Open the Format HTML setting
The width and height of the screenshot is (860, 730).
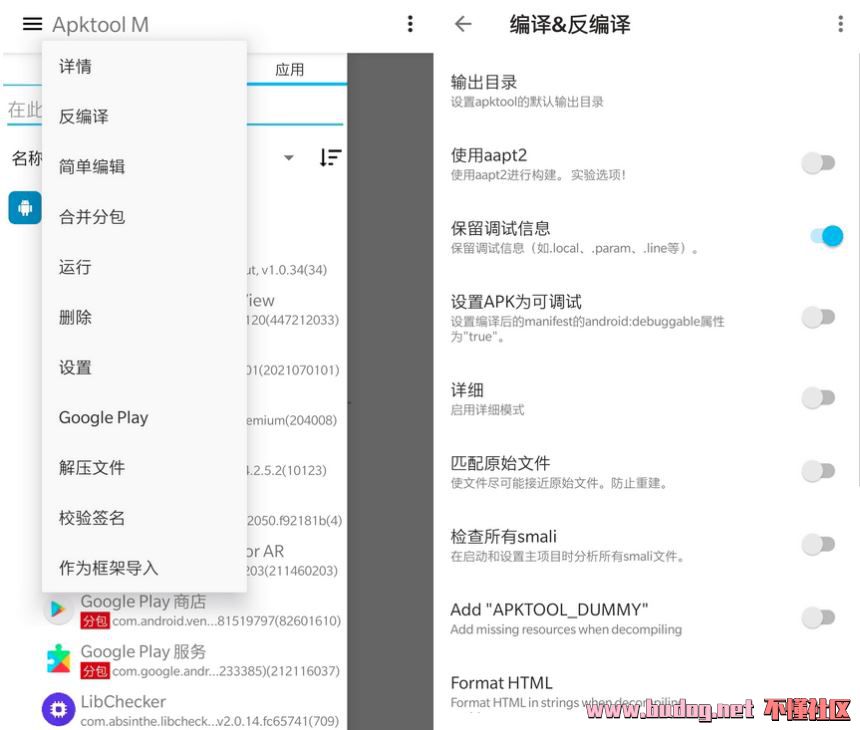click(x=646, y=692)
